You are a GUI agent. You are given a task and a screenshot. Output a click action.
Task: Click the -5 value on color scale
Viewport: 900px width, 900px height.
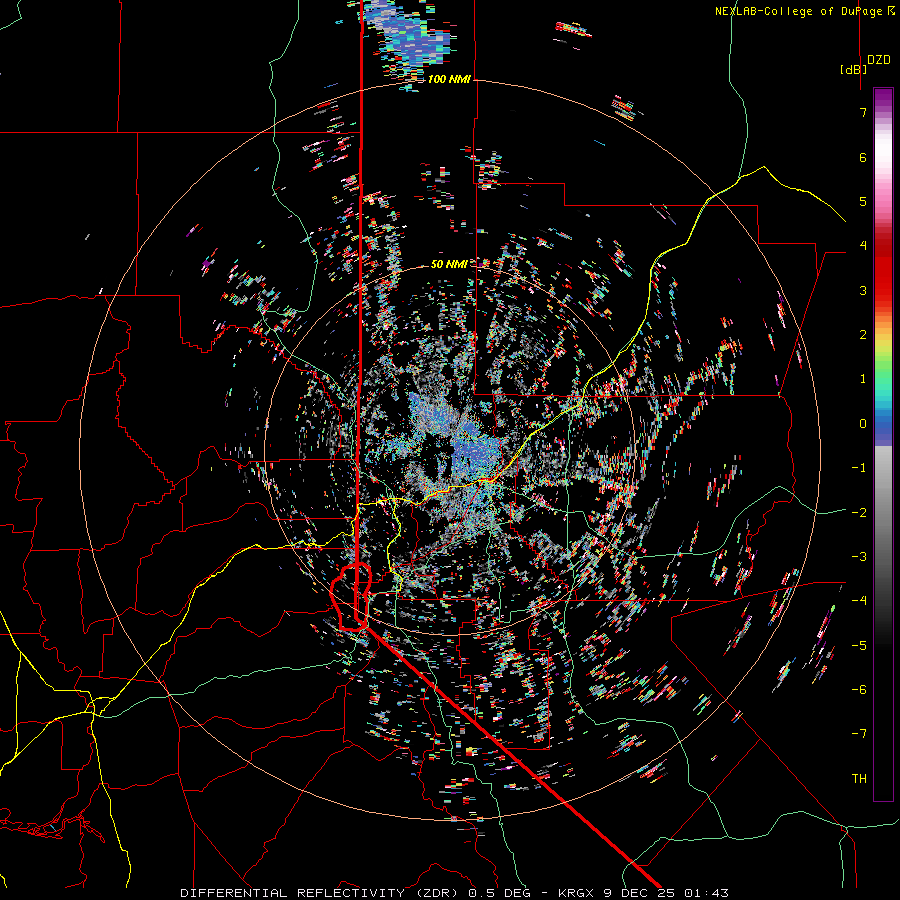(859, 646)
